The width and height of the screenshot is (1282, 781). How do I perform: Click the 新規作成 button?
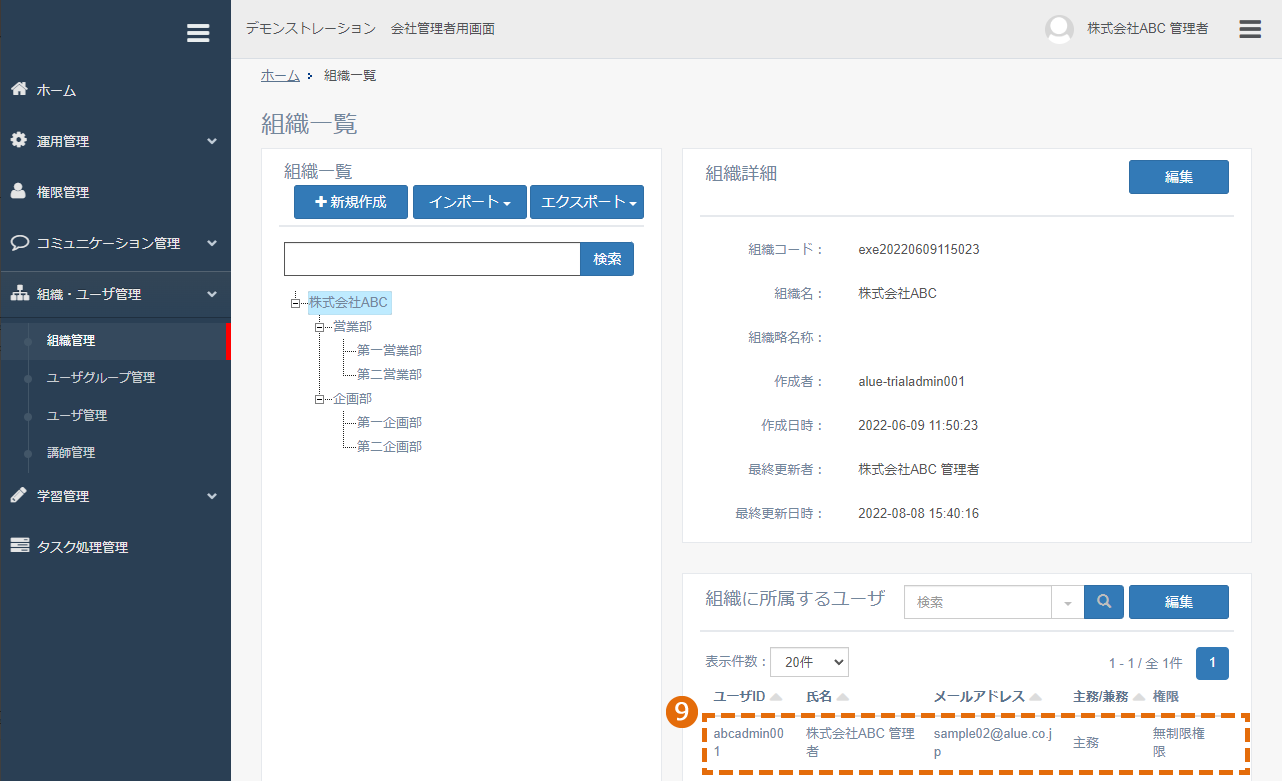pos(351,202)
